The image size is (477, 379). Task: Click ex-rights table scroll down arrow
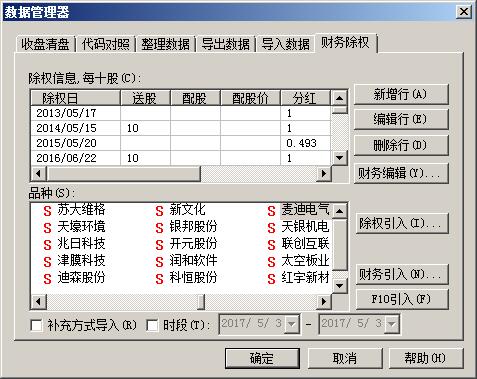pos(340,157)
